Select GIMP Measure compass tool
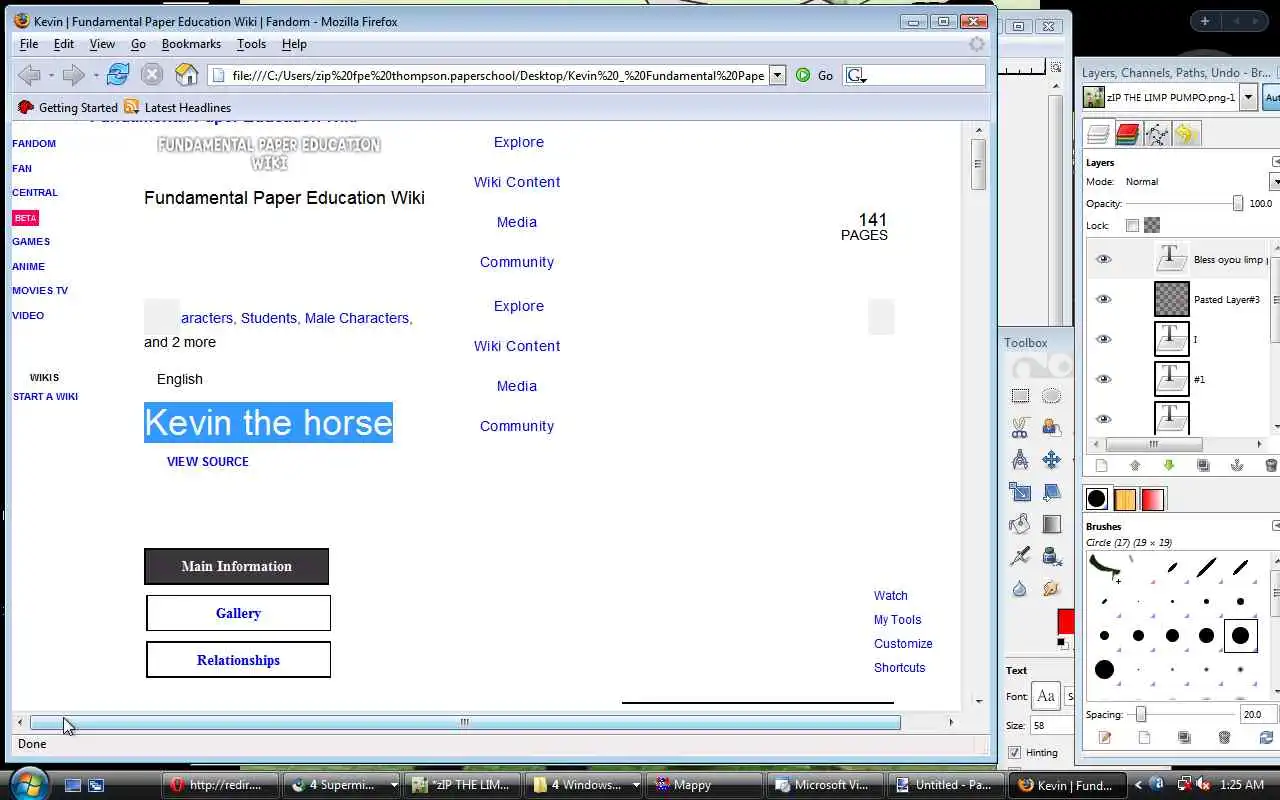The image size is (1280, 800). tap(1020, 460)
